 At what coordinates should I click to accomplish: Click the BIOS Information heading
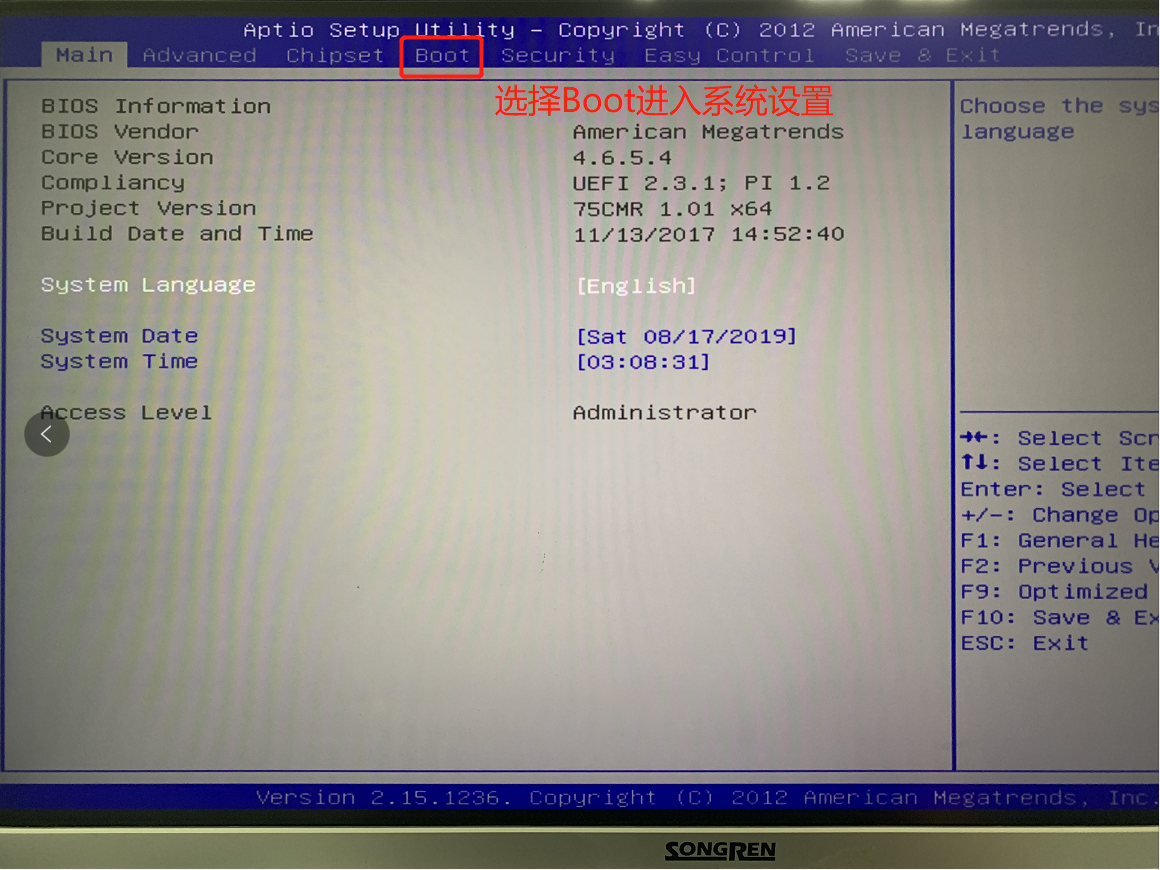click(156, 107)
